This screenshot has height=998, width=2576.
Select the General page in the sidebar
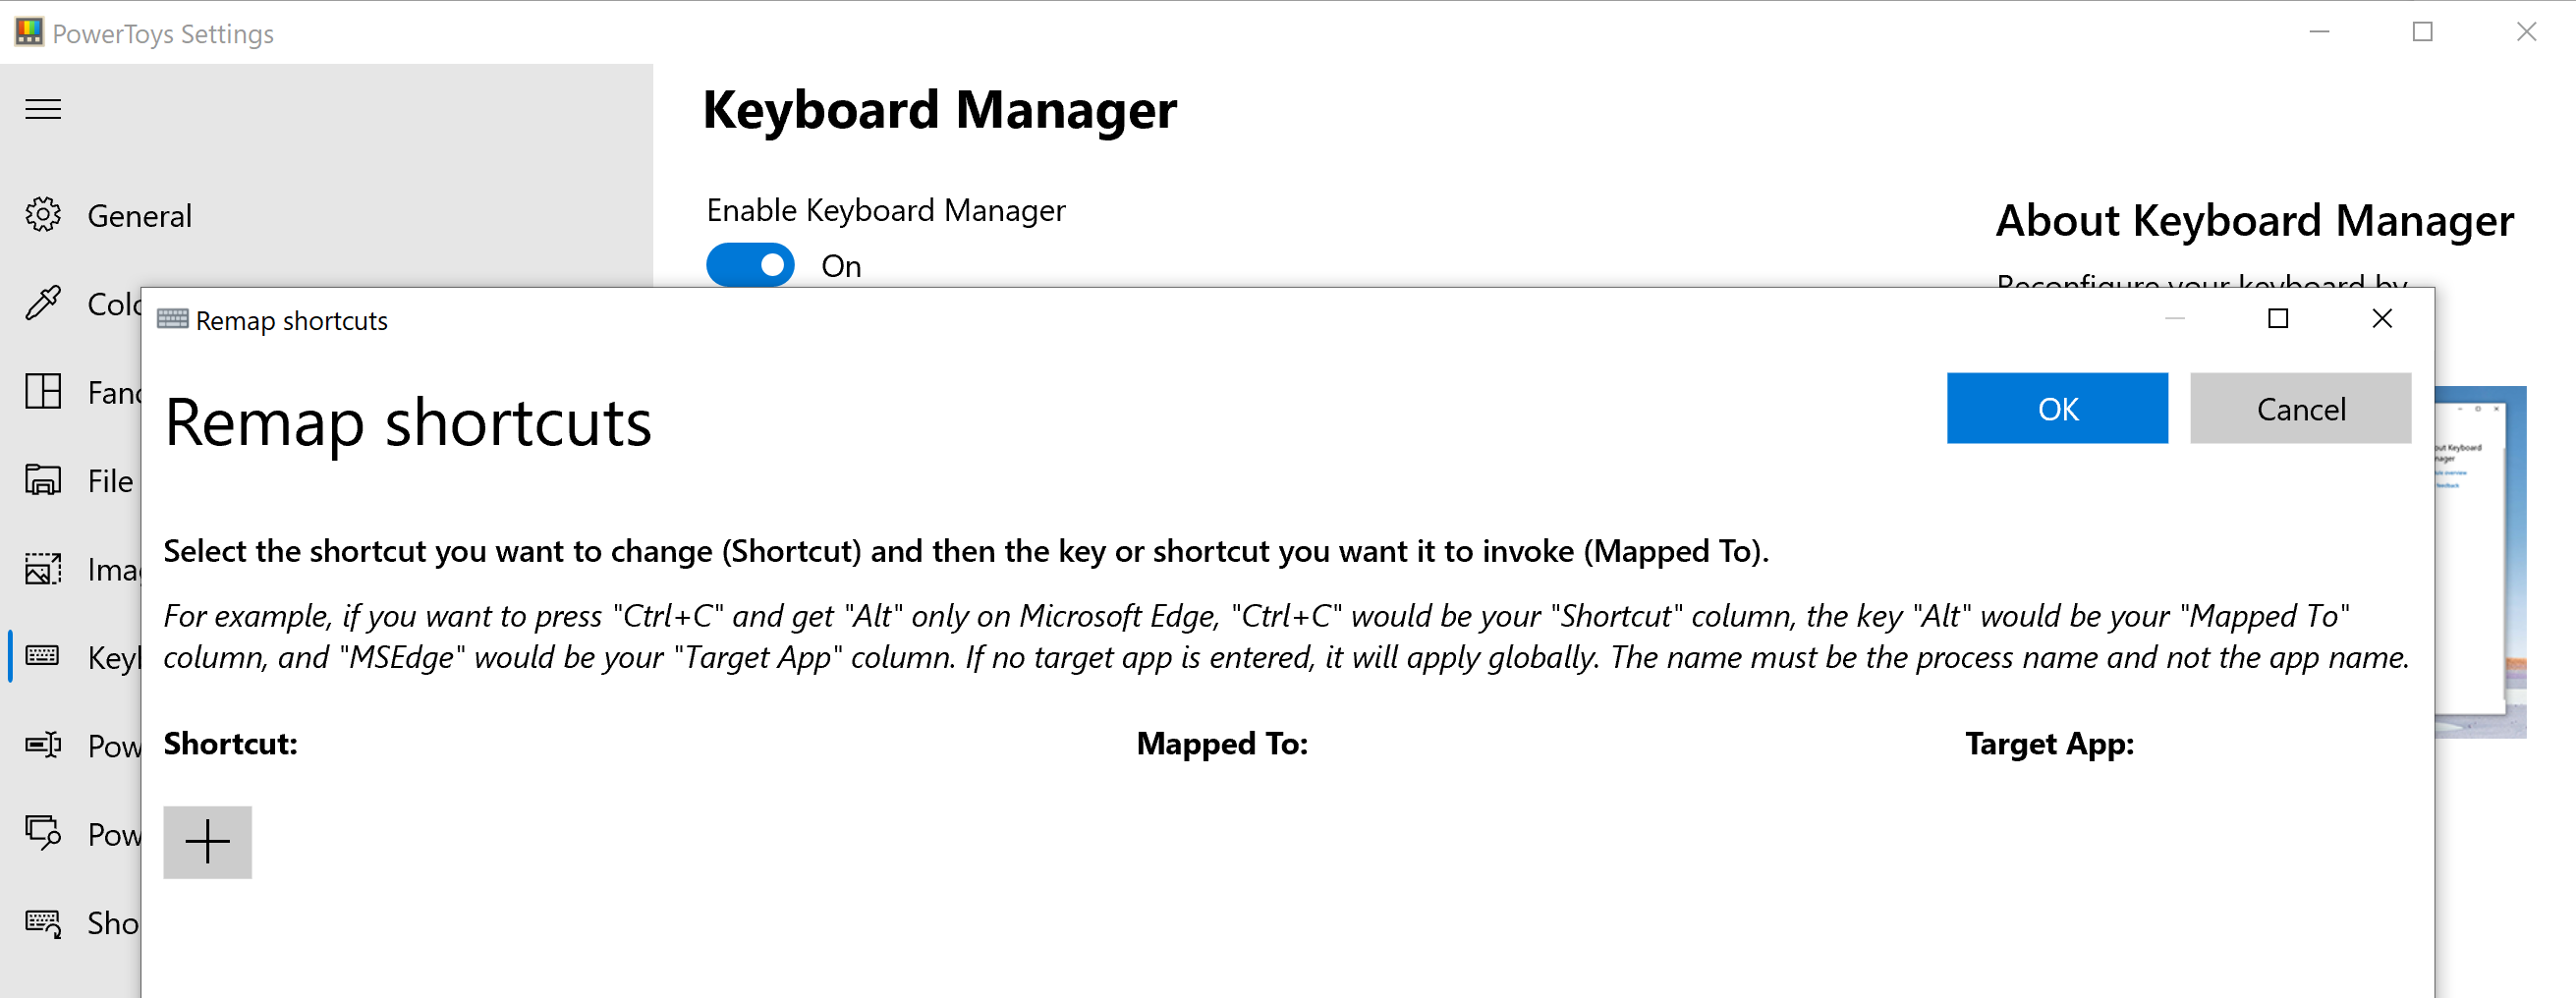[140, 215]
